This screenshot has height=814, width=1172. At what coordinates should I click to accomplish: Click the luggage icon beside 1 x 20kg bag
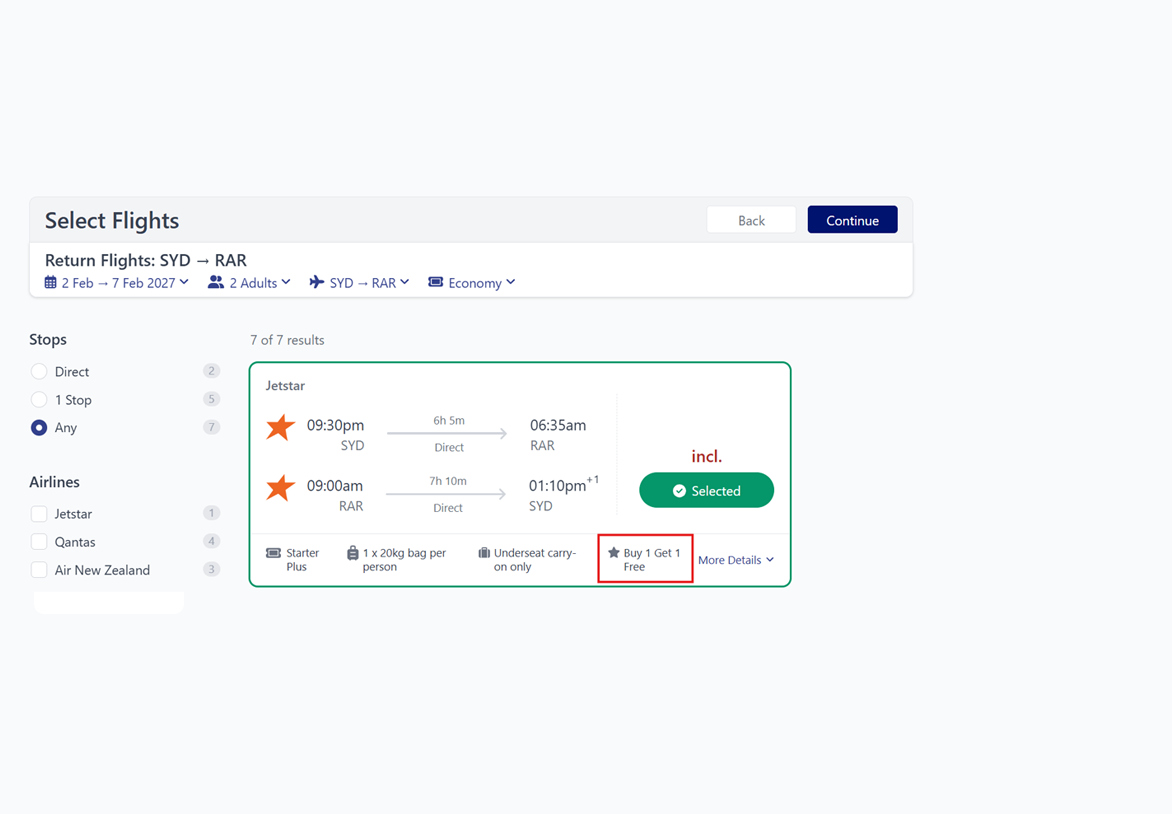[353, 553]
